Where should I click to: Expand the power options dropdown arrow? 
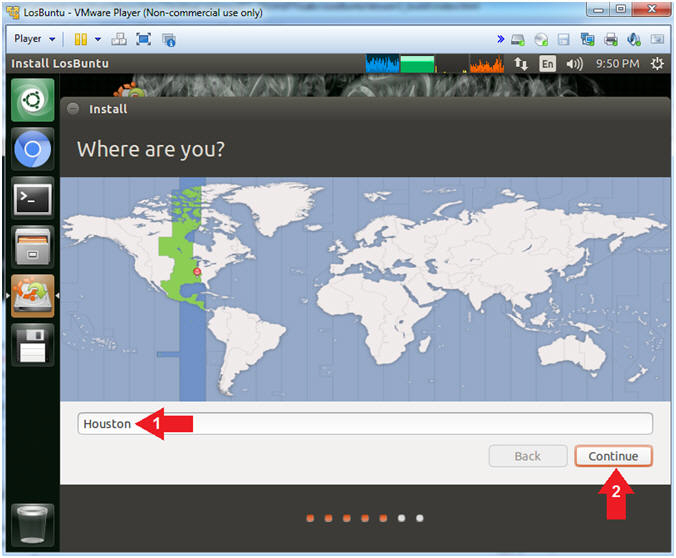click(98, 39)
